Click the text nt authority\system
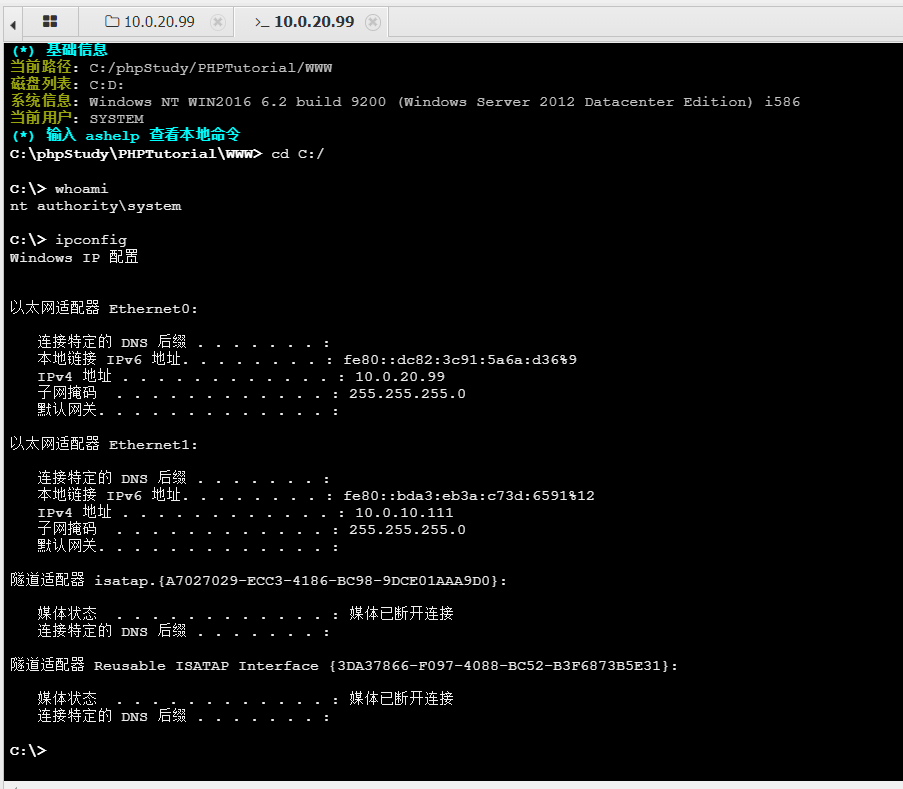 point(96,206)
